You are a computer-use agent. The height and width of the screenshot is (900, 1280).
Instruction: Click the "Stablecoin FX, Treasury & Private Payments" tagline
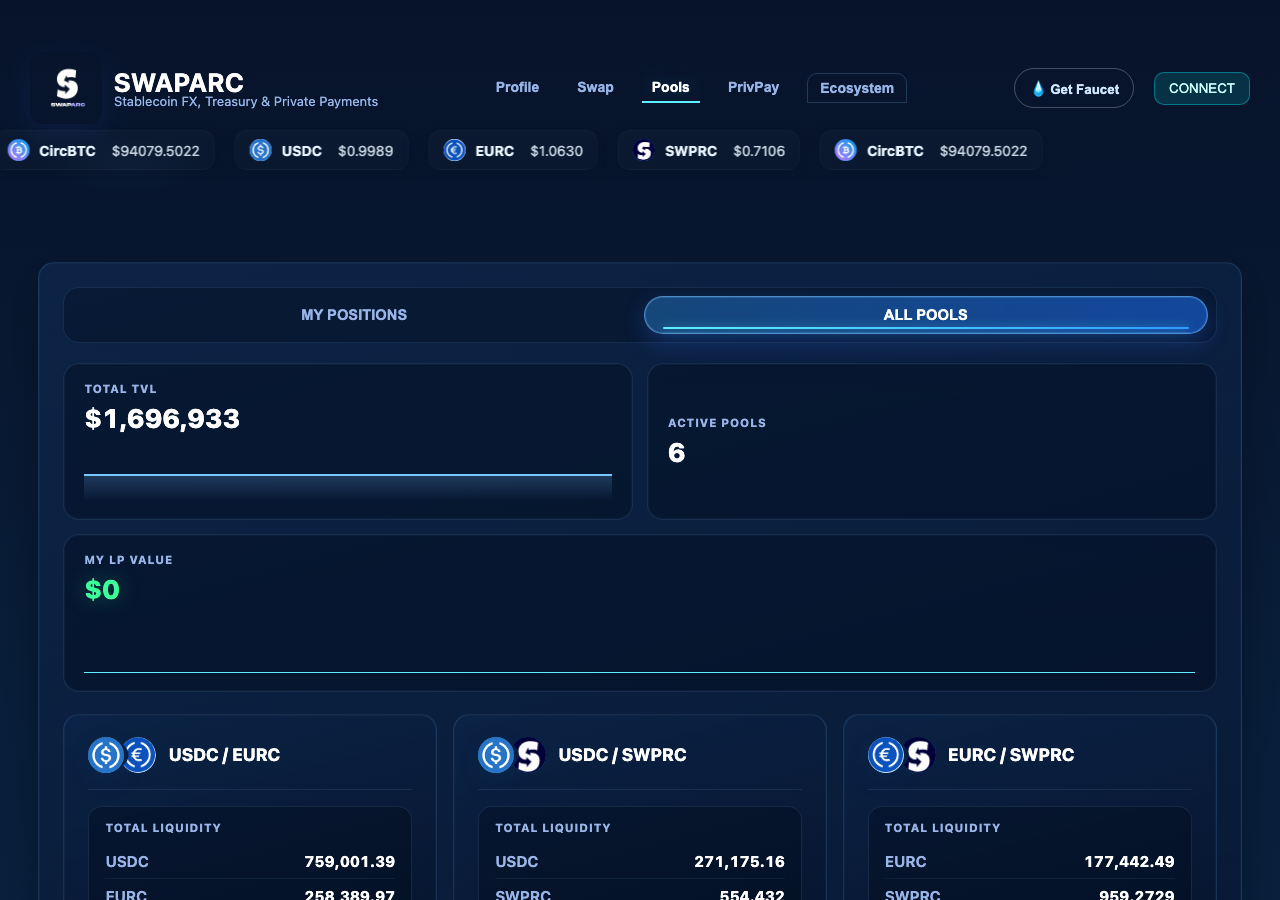click(246, 102)
